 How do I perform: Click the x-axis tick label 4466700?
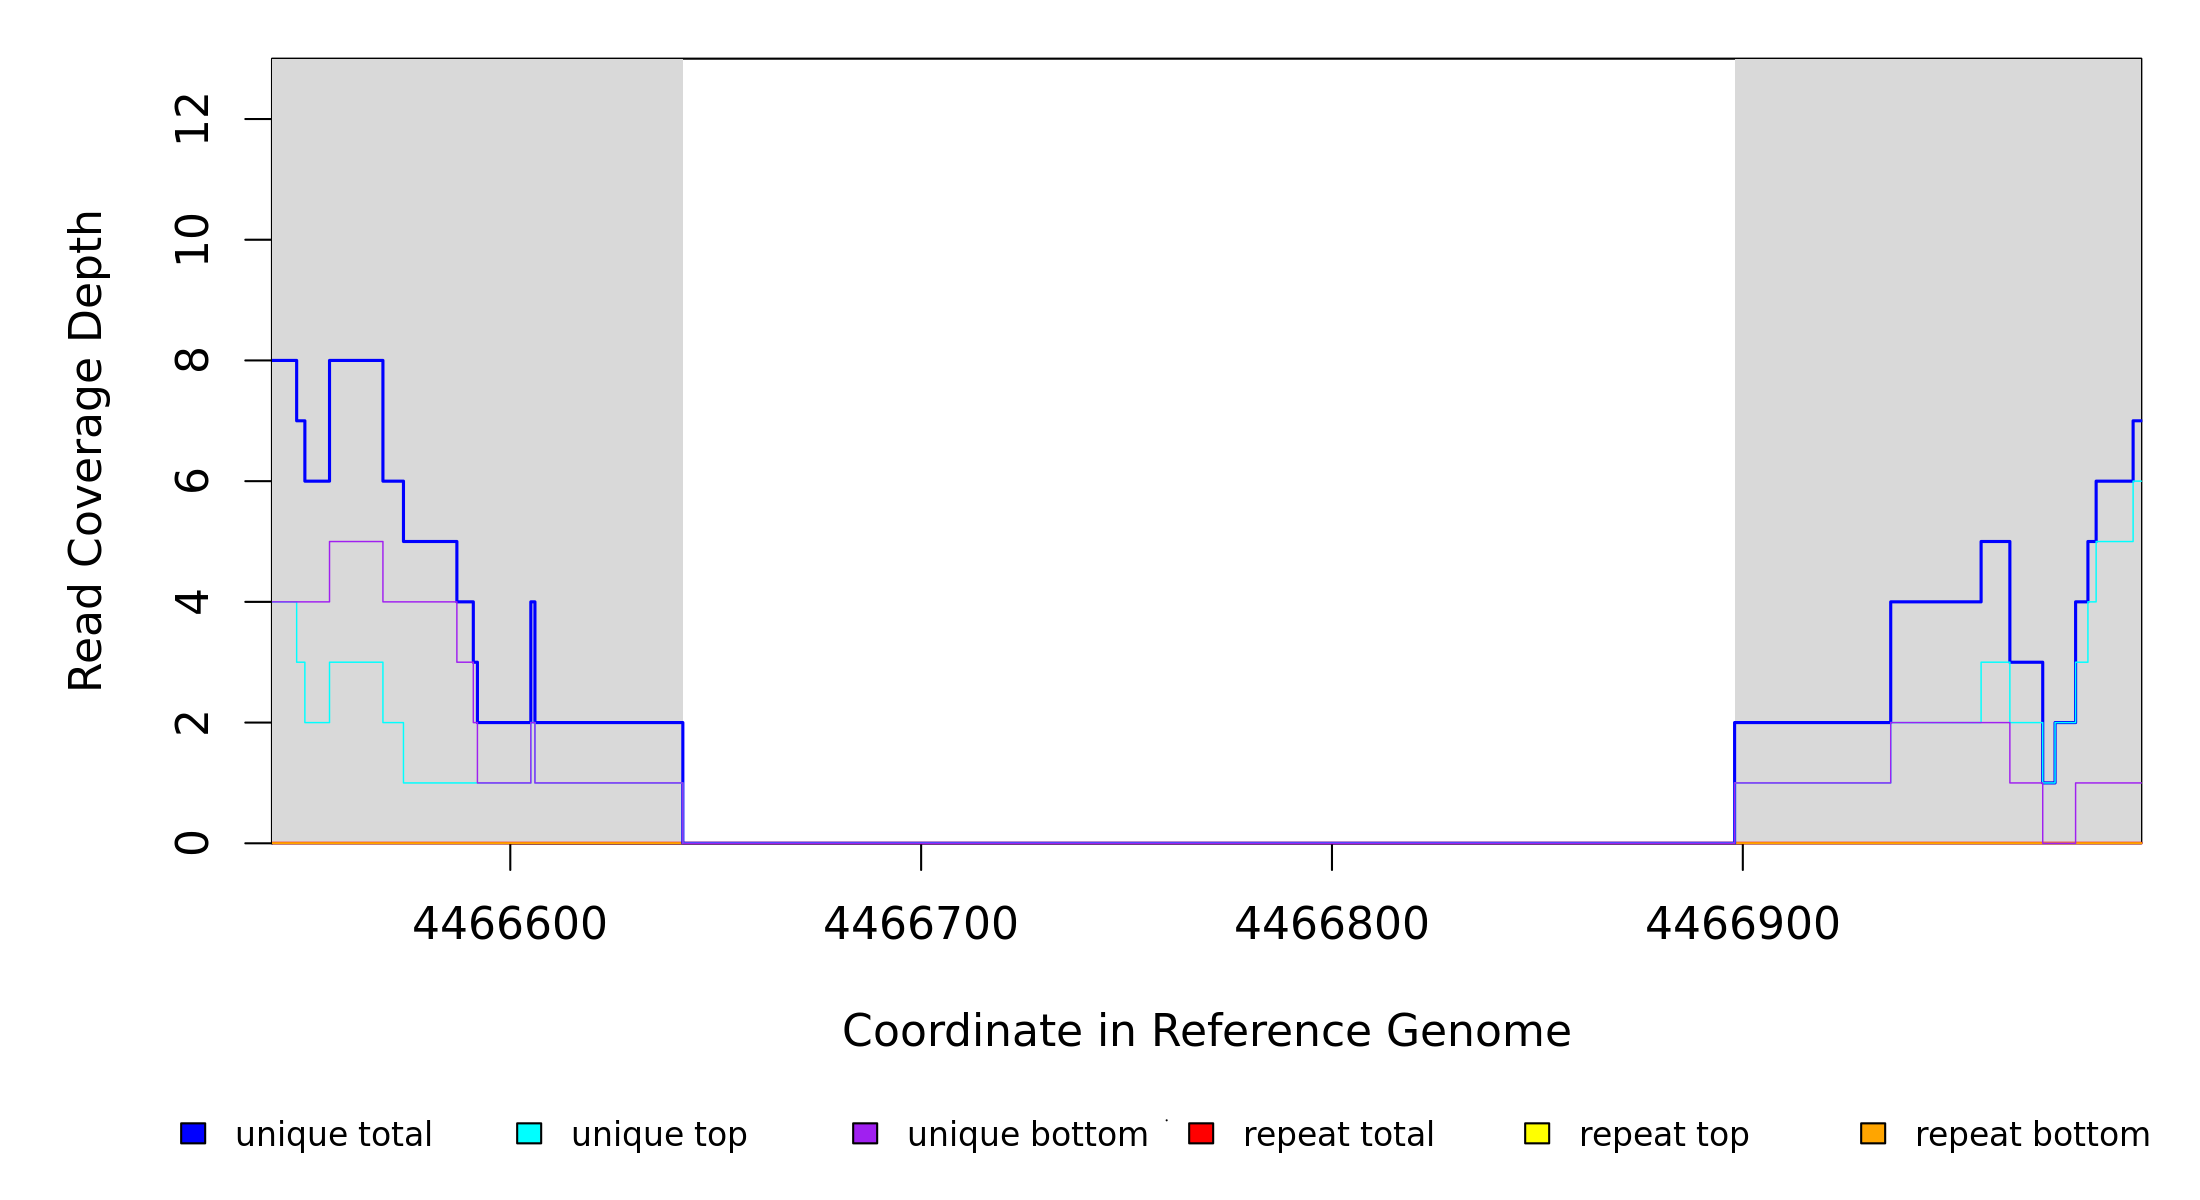tap(921, 924)
